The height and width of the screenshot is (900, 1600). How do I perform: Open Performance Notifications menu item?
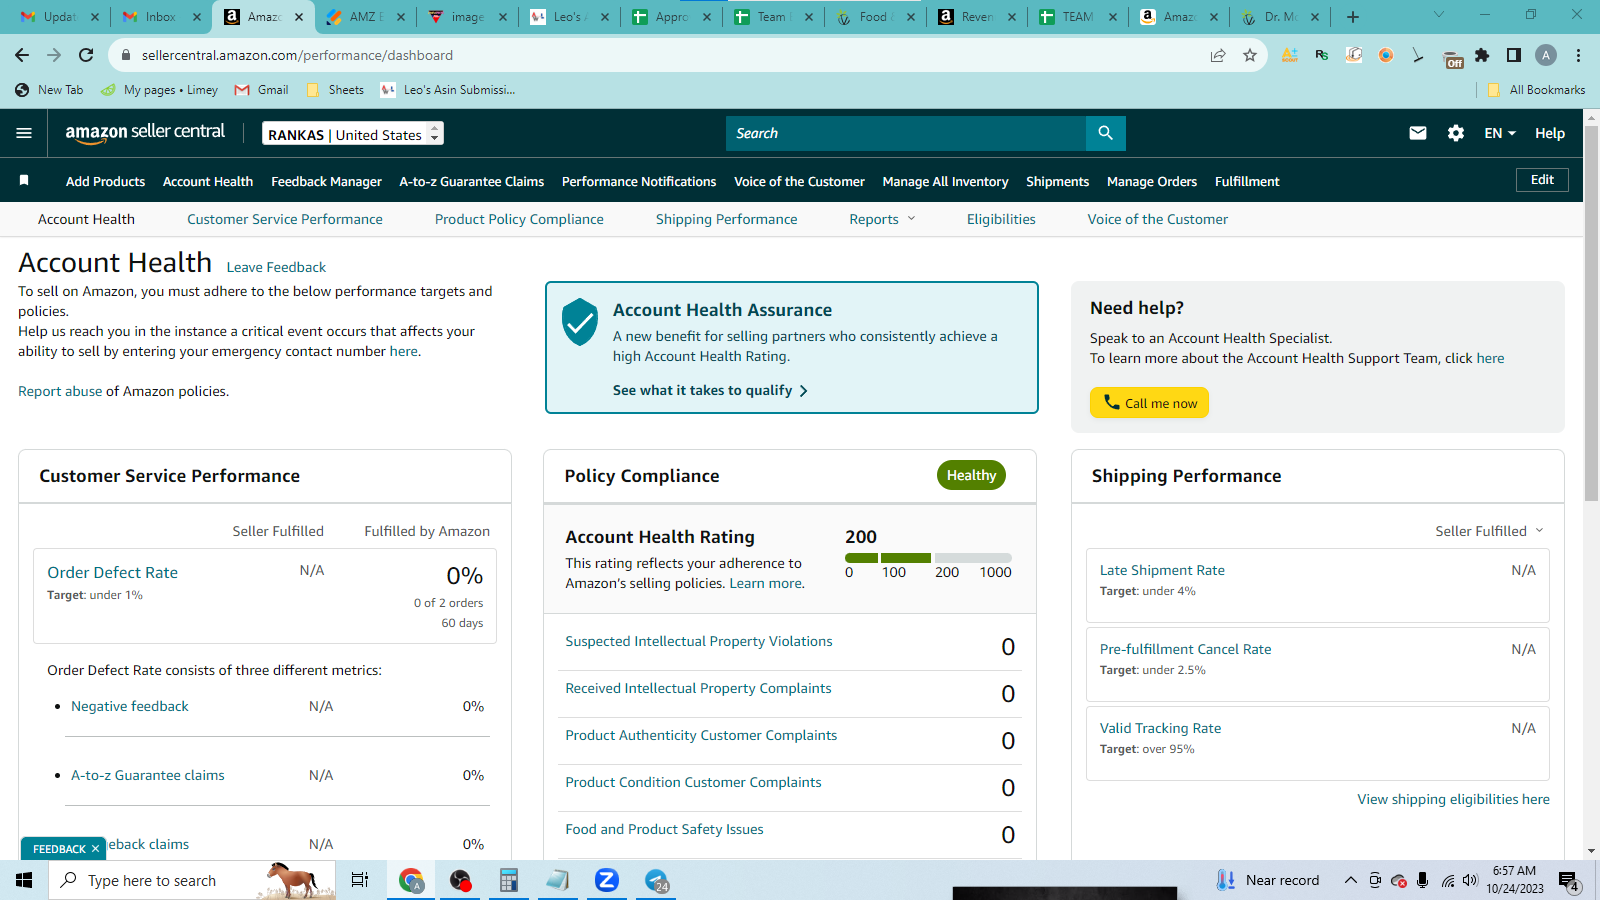639,181
